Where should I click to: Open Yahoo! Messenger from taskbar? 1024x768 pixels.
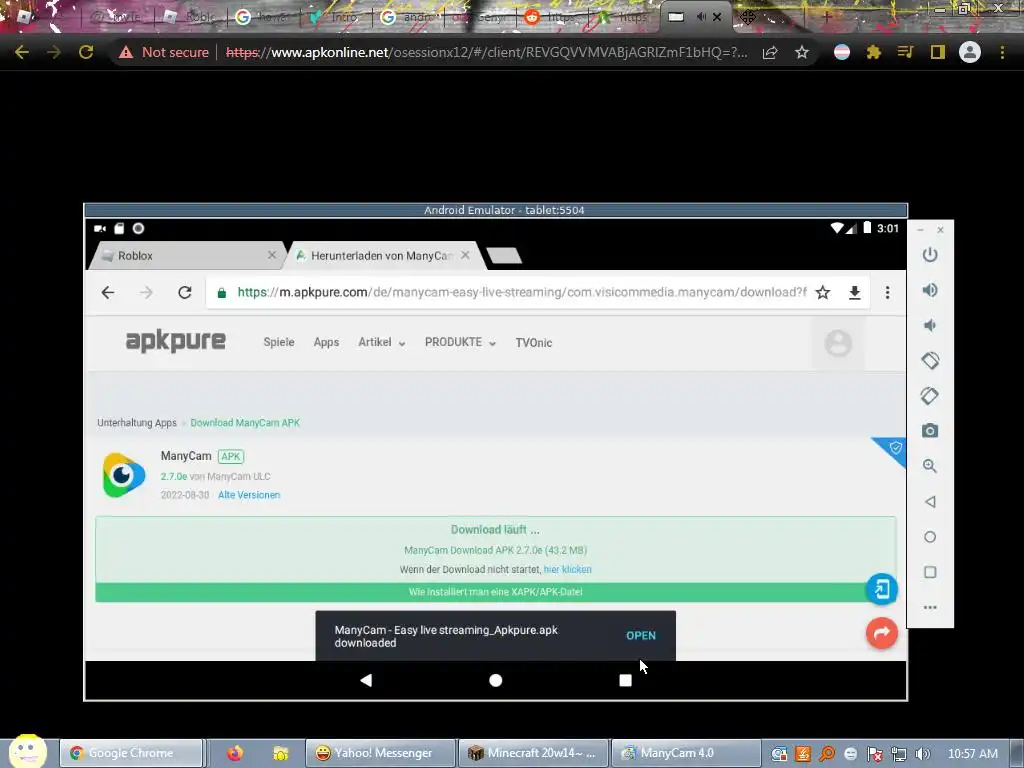tap(381, 753)
